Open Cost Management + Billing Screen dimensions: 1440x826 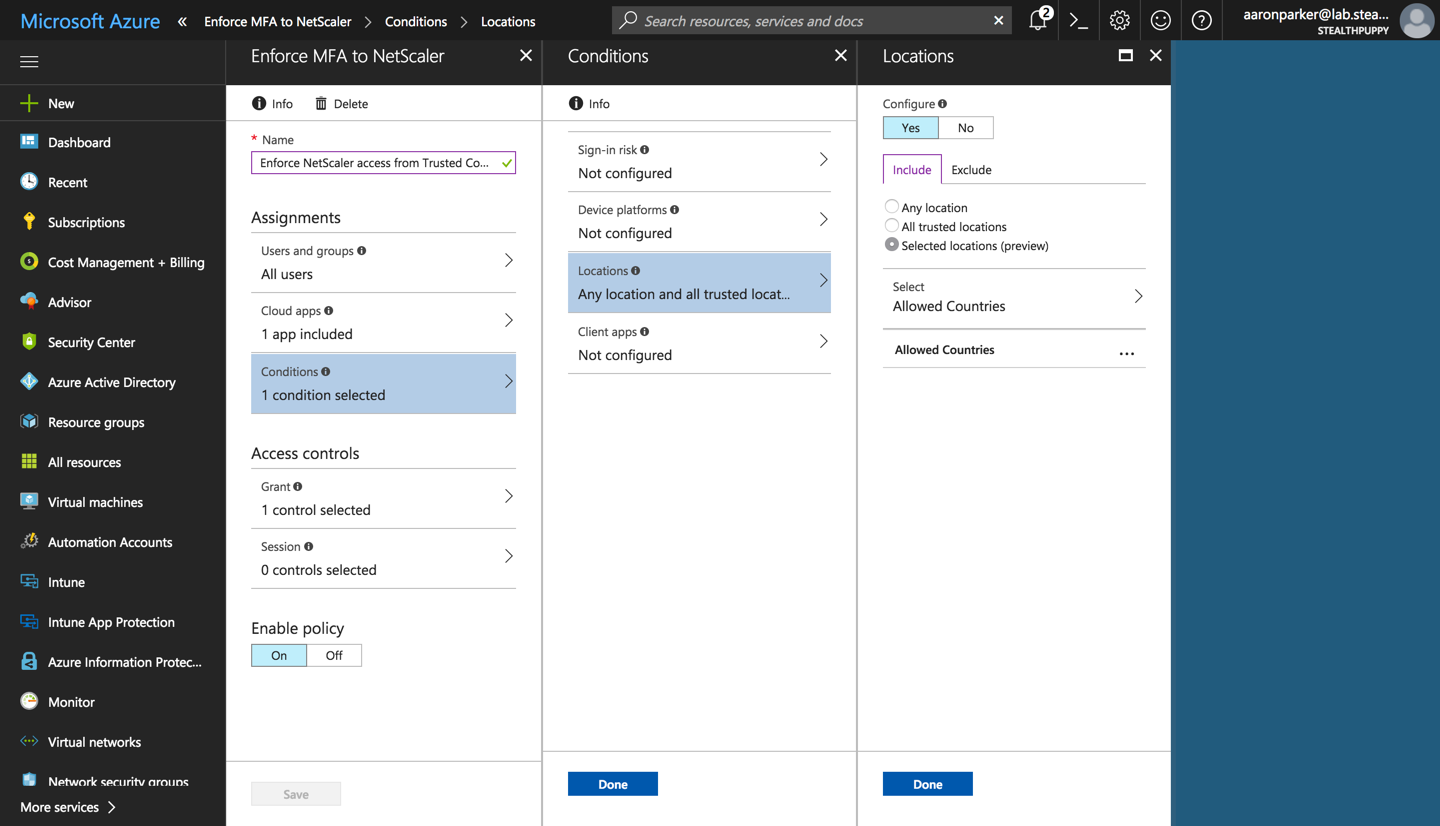pos(112,262)
